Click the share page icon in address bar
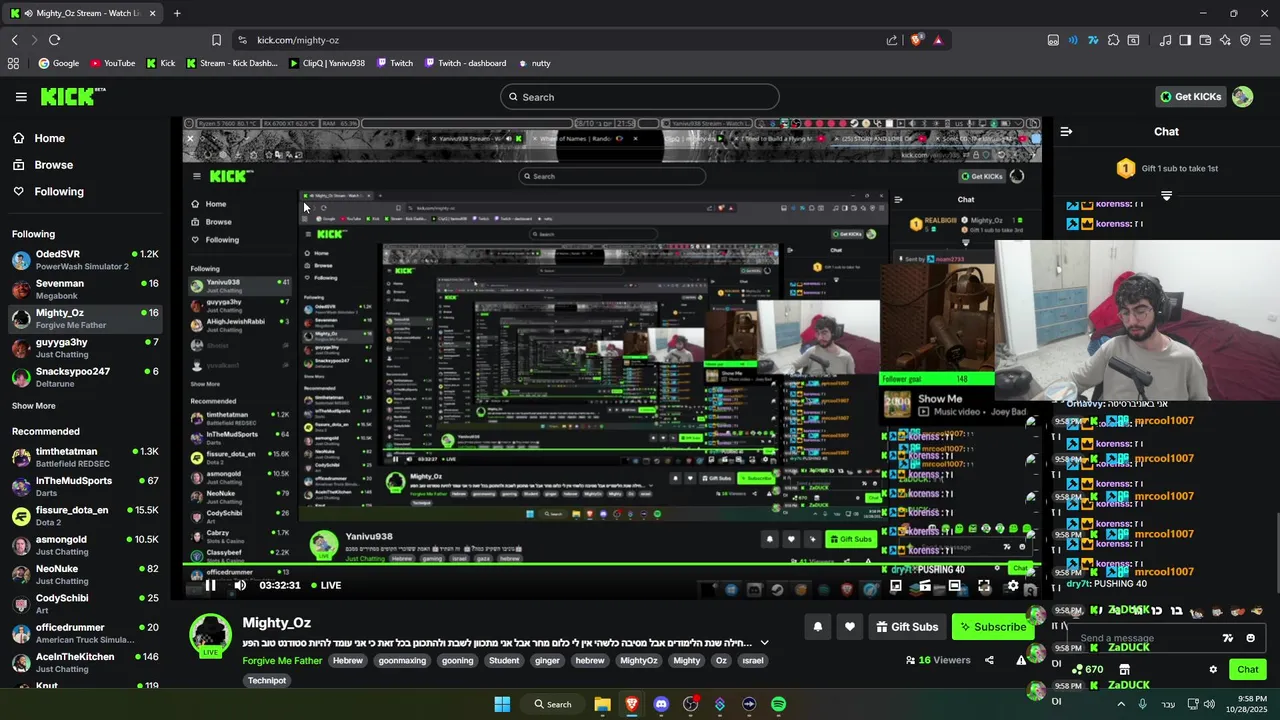Image resolution: width=1280 pixels, height=720 pixels. coord(892,40)
